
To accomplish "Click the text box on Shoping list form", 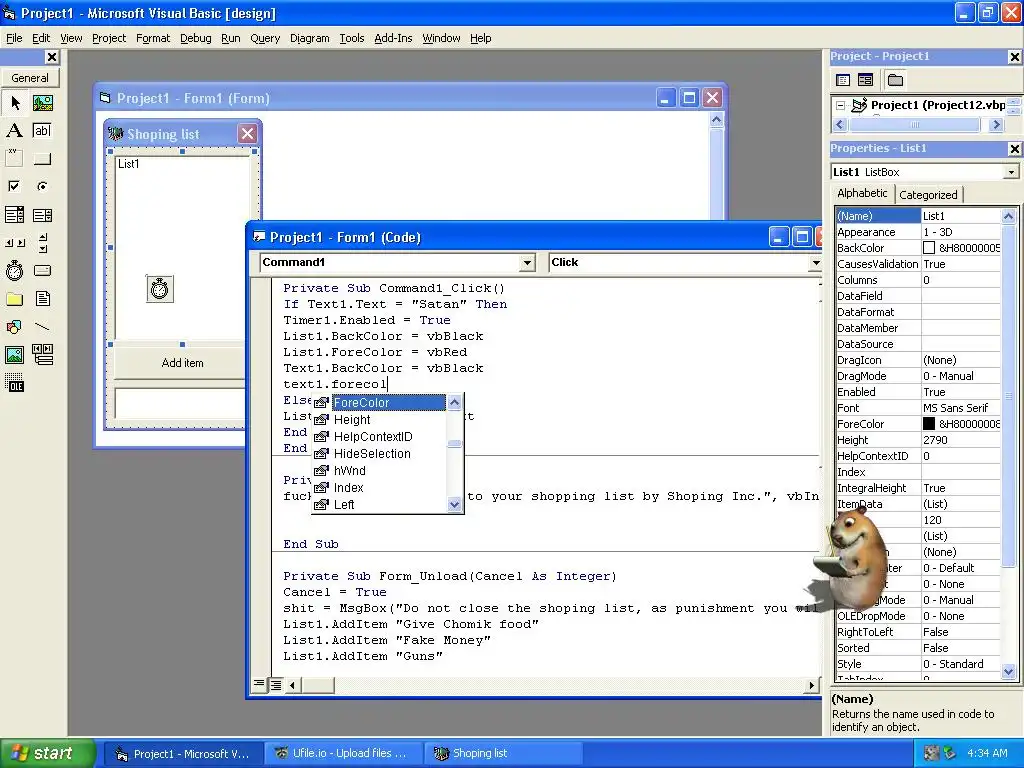I will coord(180,403).
